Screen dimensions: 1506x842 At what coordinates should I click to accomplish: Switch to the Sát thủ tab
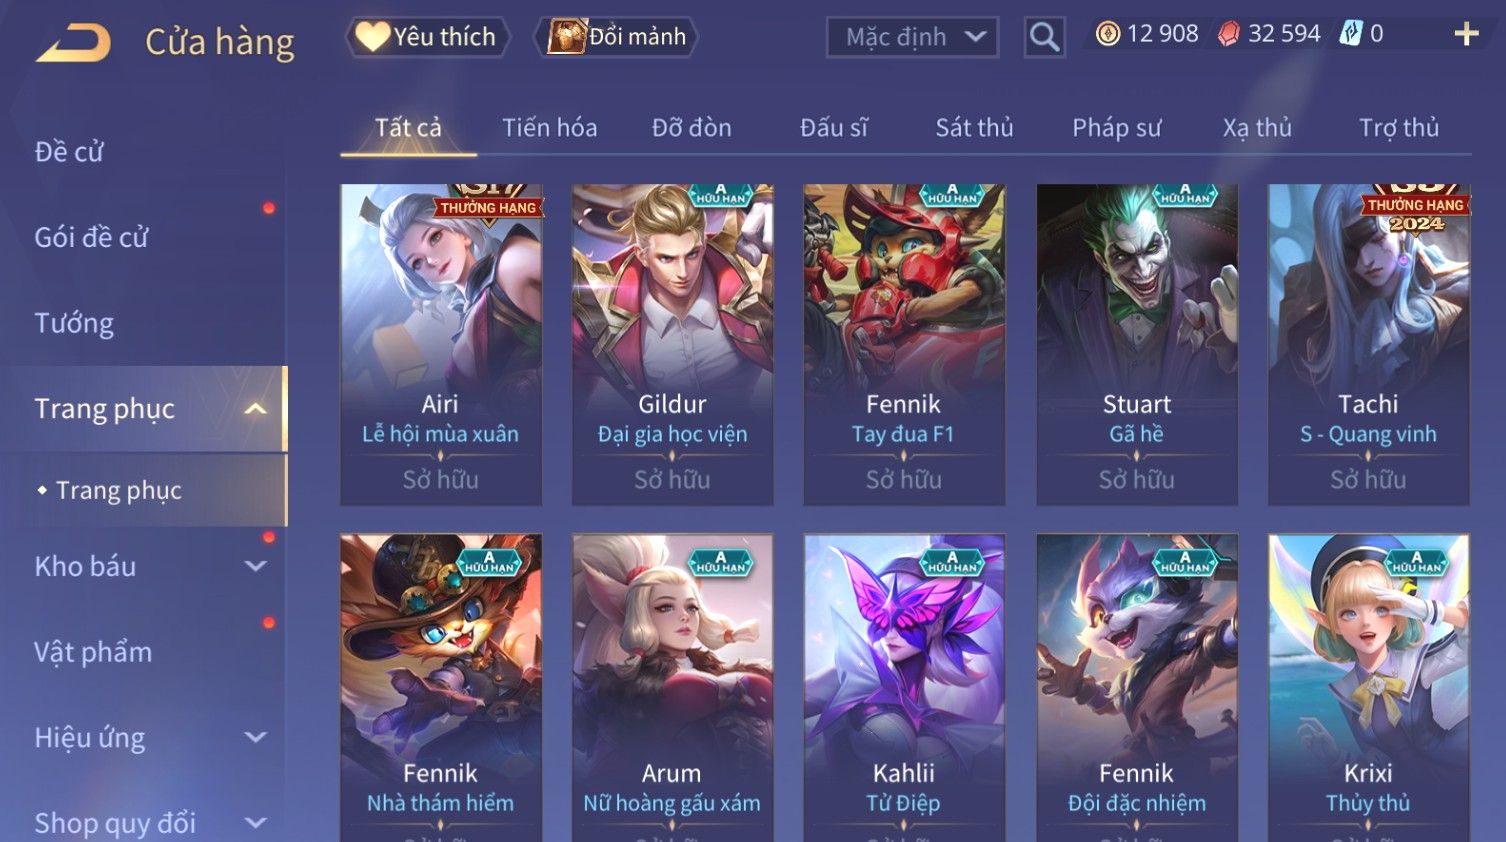point(974,128)
